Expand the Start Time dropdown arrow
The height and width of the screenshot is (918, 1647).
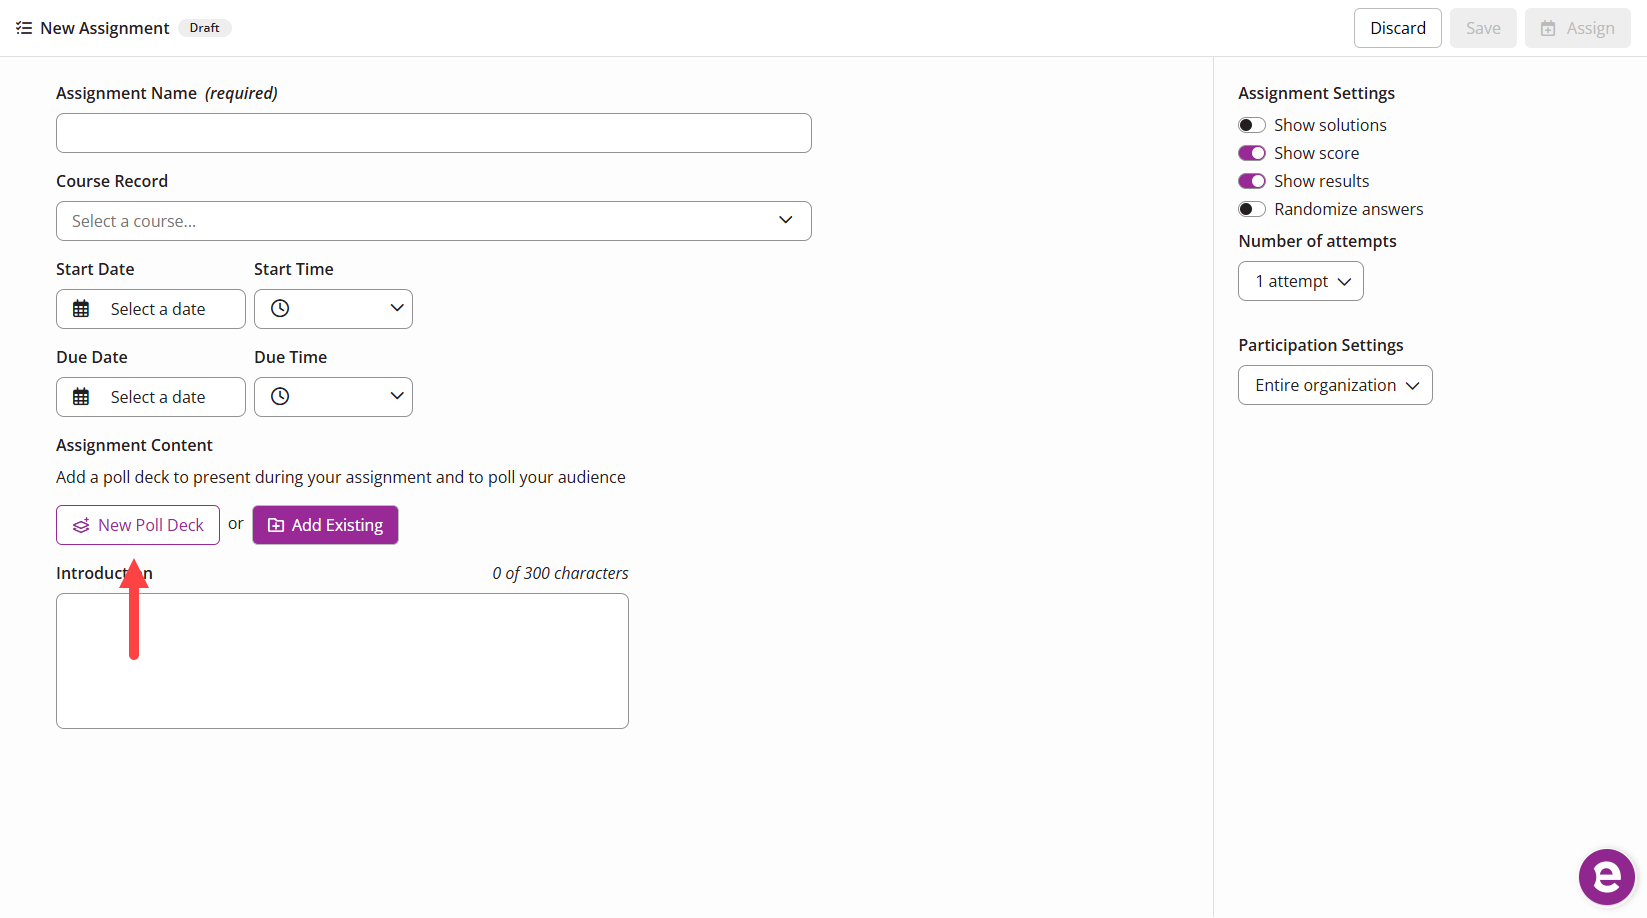[397, 308]
